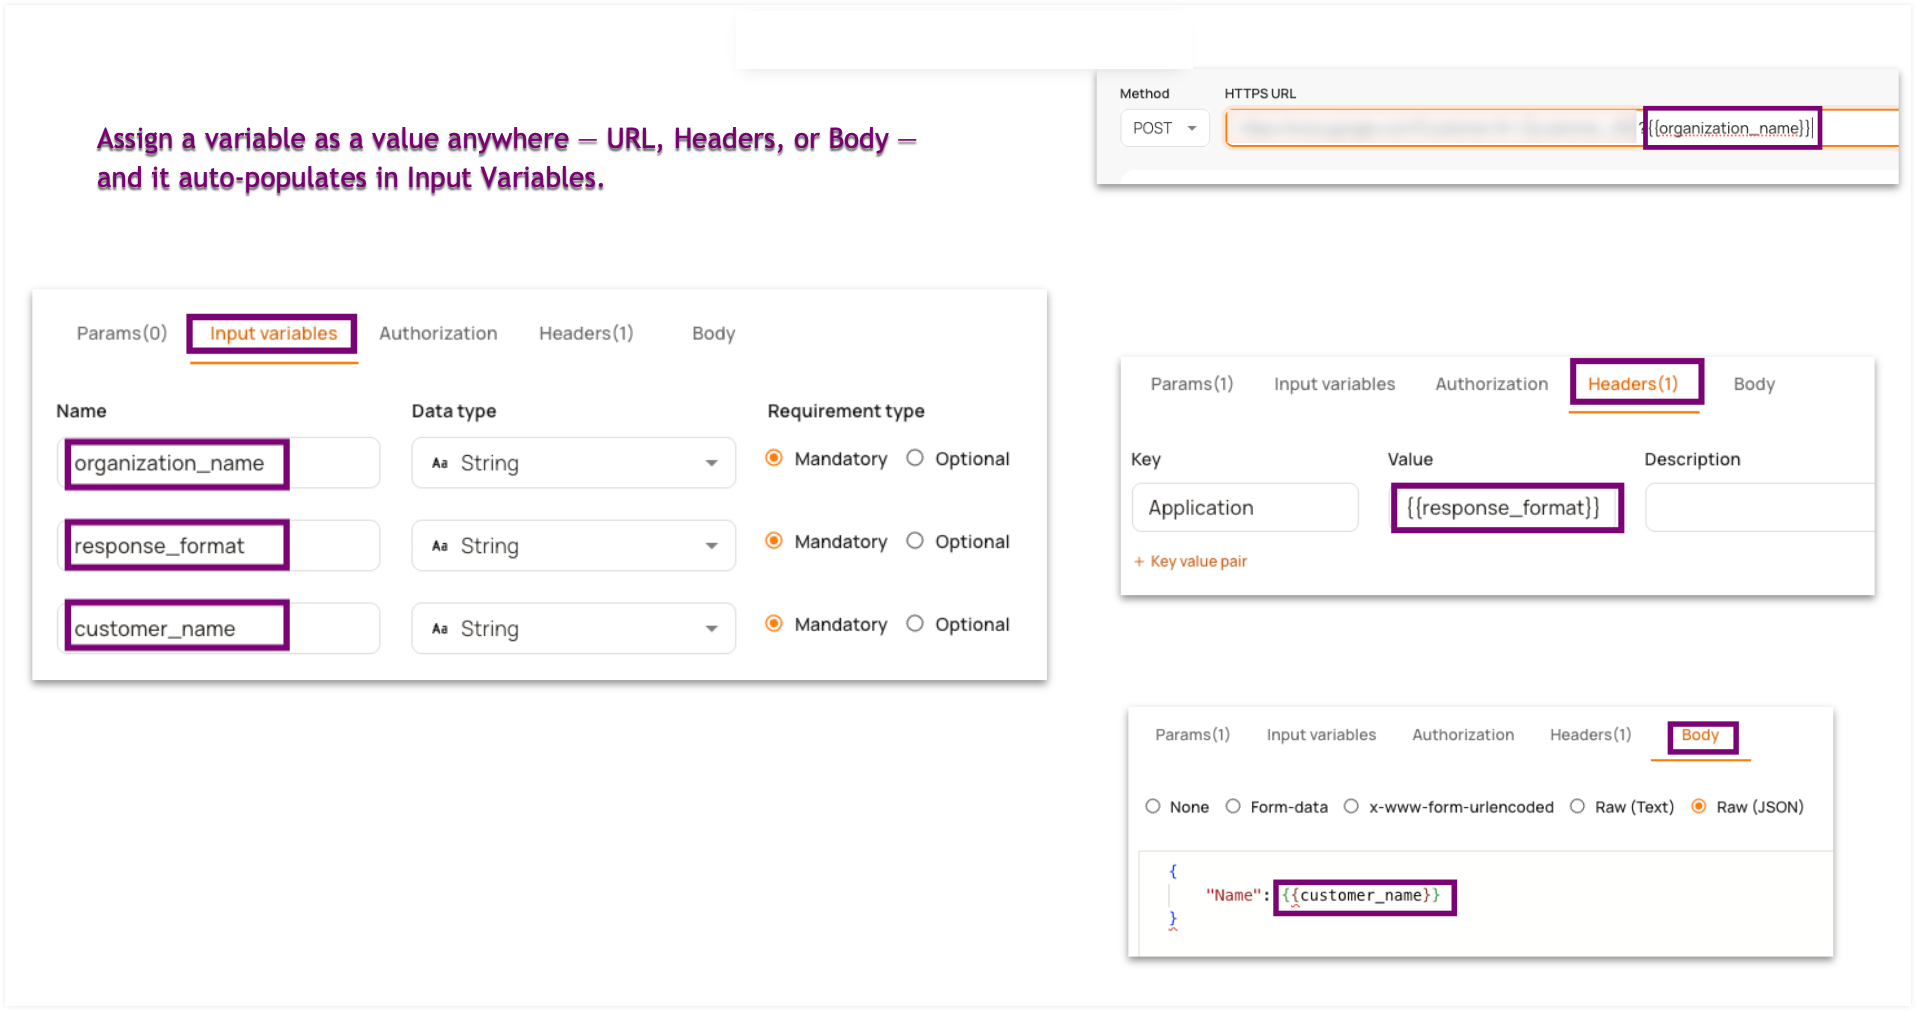Select Mandatory for organization_name
This screenshot has height=1011, width=1916.
pyautogui.click(x=774, y=458)
